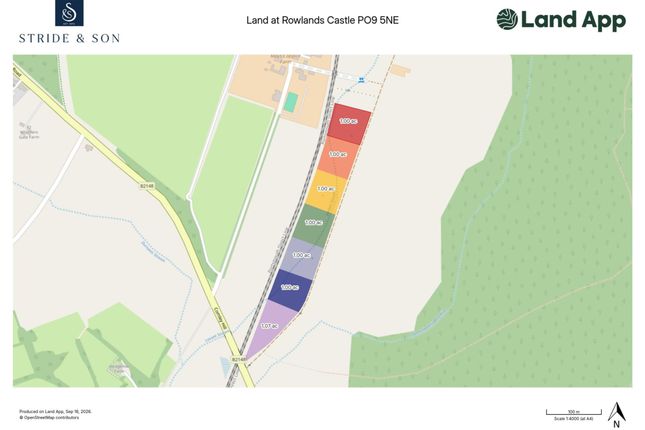Select the orange 1.00 ac plot
Viewport: 645px width, 430px height.
click(338, 158)
